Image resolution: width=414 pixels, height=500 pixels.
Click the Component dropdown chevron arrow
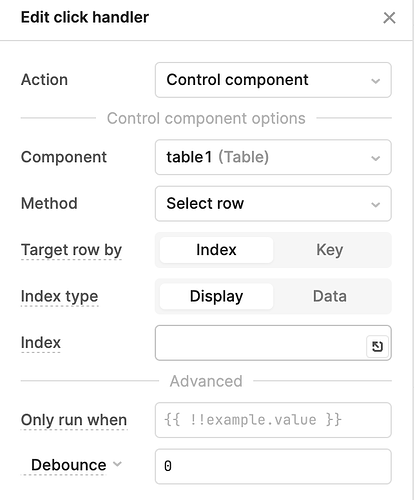[376, 158]
